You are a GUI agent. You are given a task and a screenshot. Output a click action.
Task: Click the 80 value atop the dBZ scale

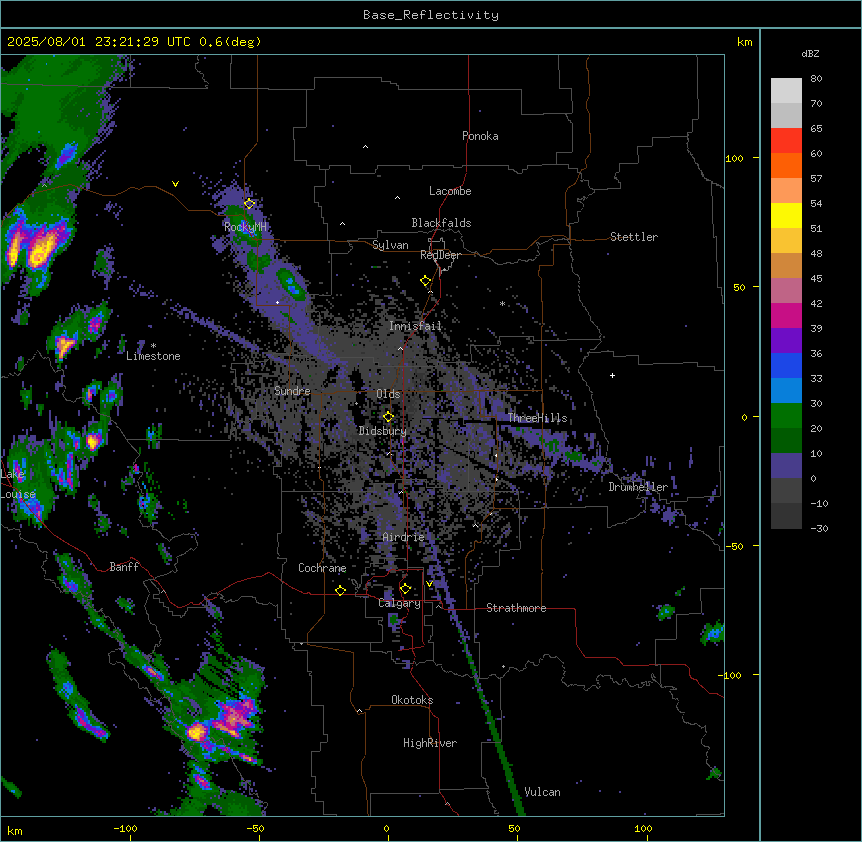pyautogui.click(x=816, y=79)
